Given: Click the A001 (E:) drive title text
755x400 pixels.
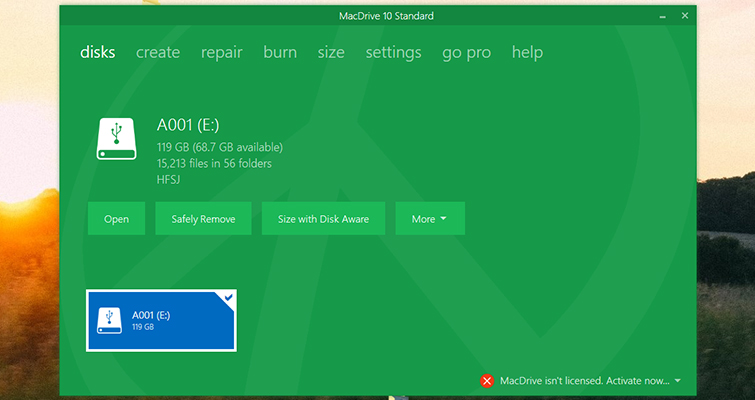Looking at the screenshot, I should pyautogui.click(x=188, y=125).
